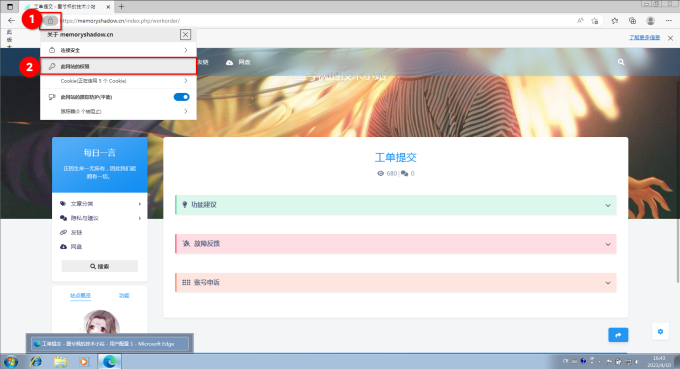
Task: Expand the 连接安全 row chevron
Action: pyautogui.click(x=186, y=50)
